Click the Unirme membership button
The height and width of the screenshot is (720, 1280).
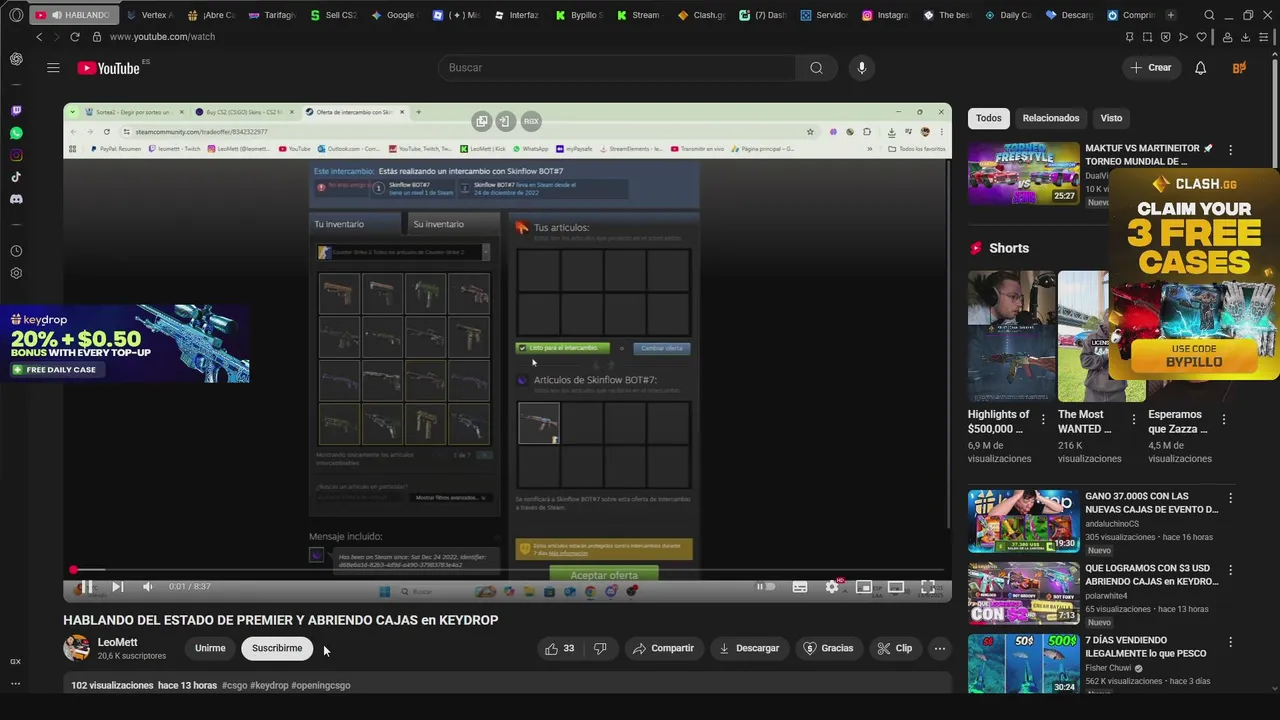tap(210, 648)
